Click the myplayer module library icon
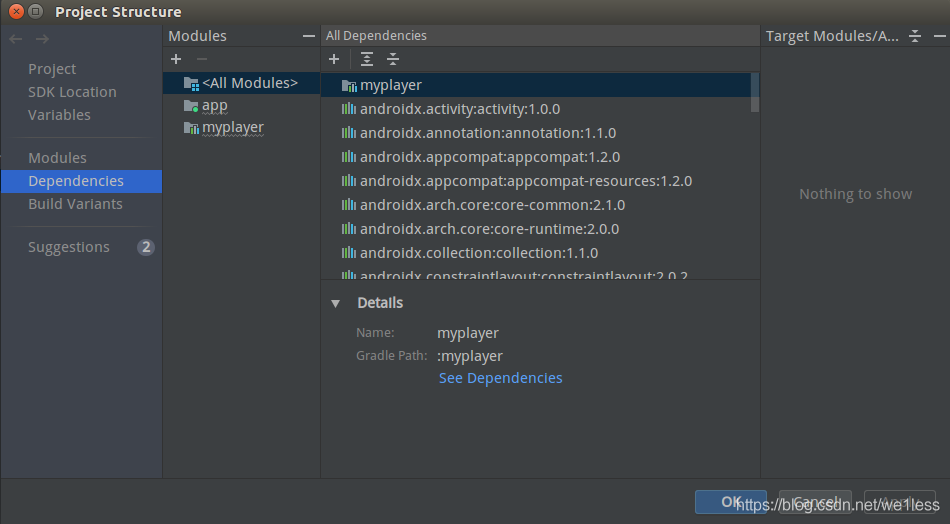The image size is (950, 524). tap(191, 128)
